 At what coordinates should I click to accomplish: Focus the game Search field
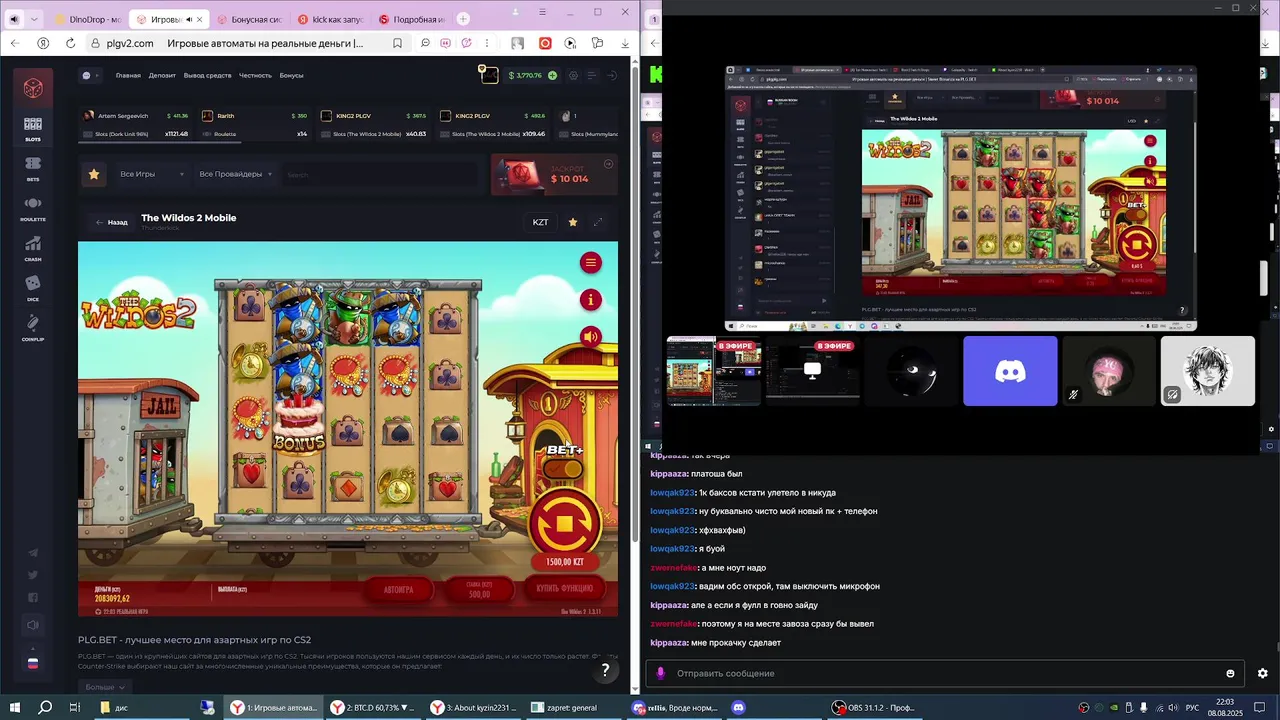pyautogui.click(x=380, y=174)
